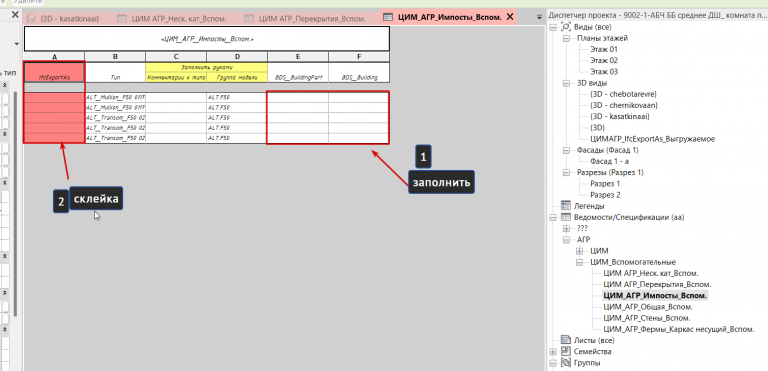This screenshot has width=768, height=371.
Task: Click the Легенды legend icon
Action: (566, 206)
